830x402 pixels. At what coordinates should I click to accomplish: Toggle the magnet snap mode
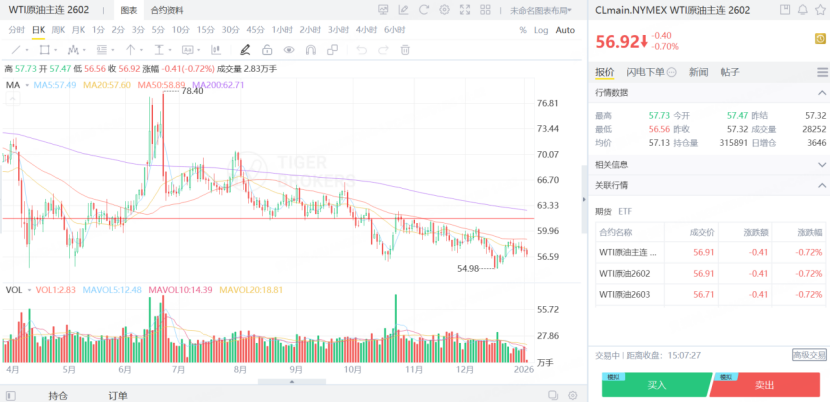point(311,50)
